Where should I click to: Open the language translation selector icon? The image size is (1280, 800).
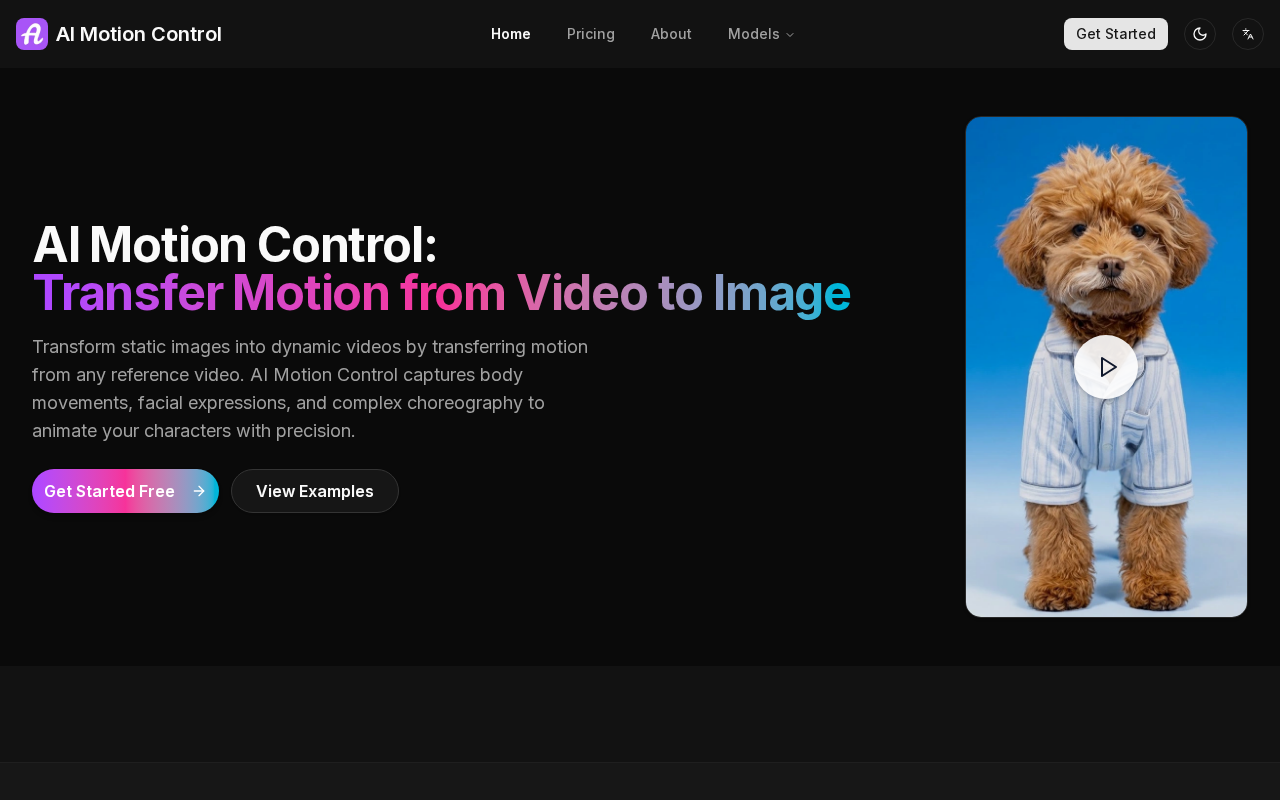[x=1248, y=34]
